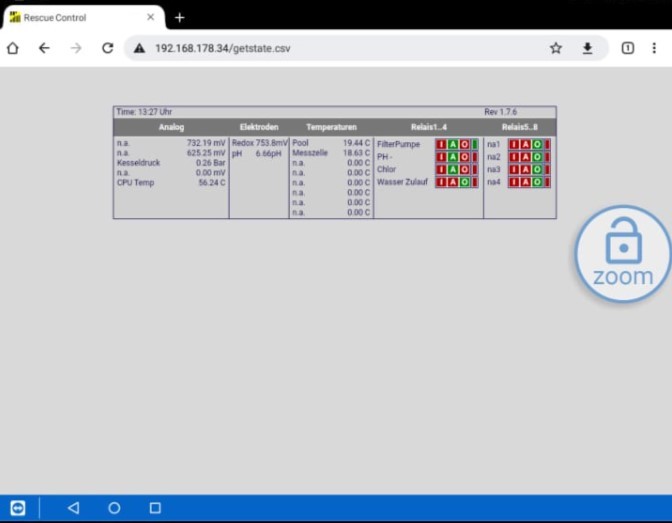Reload the getstate.csv page
This screenshot has height=523, width=672.
click(x=108, y=48)
